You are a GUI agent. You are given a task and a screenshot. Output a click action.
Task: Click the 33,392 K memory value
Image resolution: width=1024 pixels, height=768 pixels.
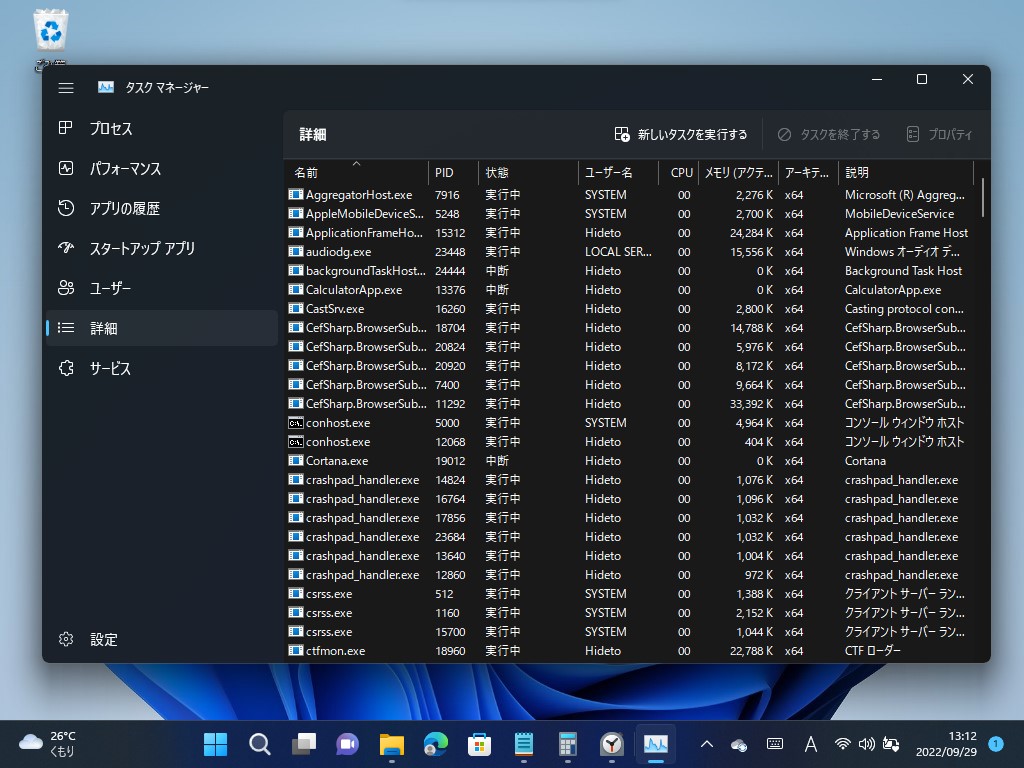[x=751, y=404]
